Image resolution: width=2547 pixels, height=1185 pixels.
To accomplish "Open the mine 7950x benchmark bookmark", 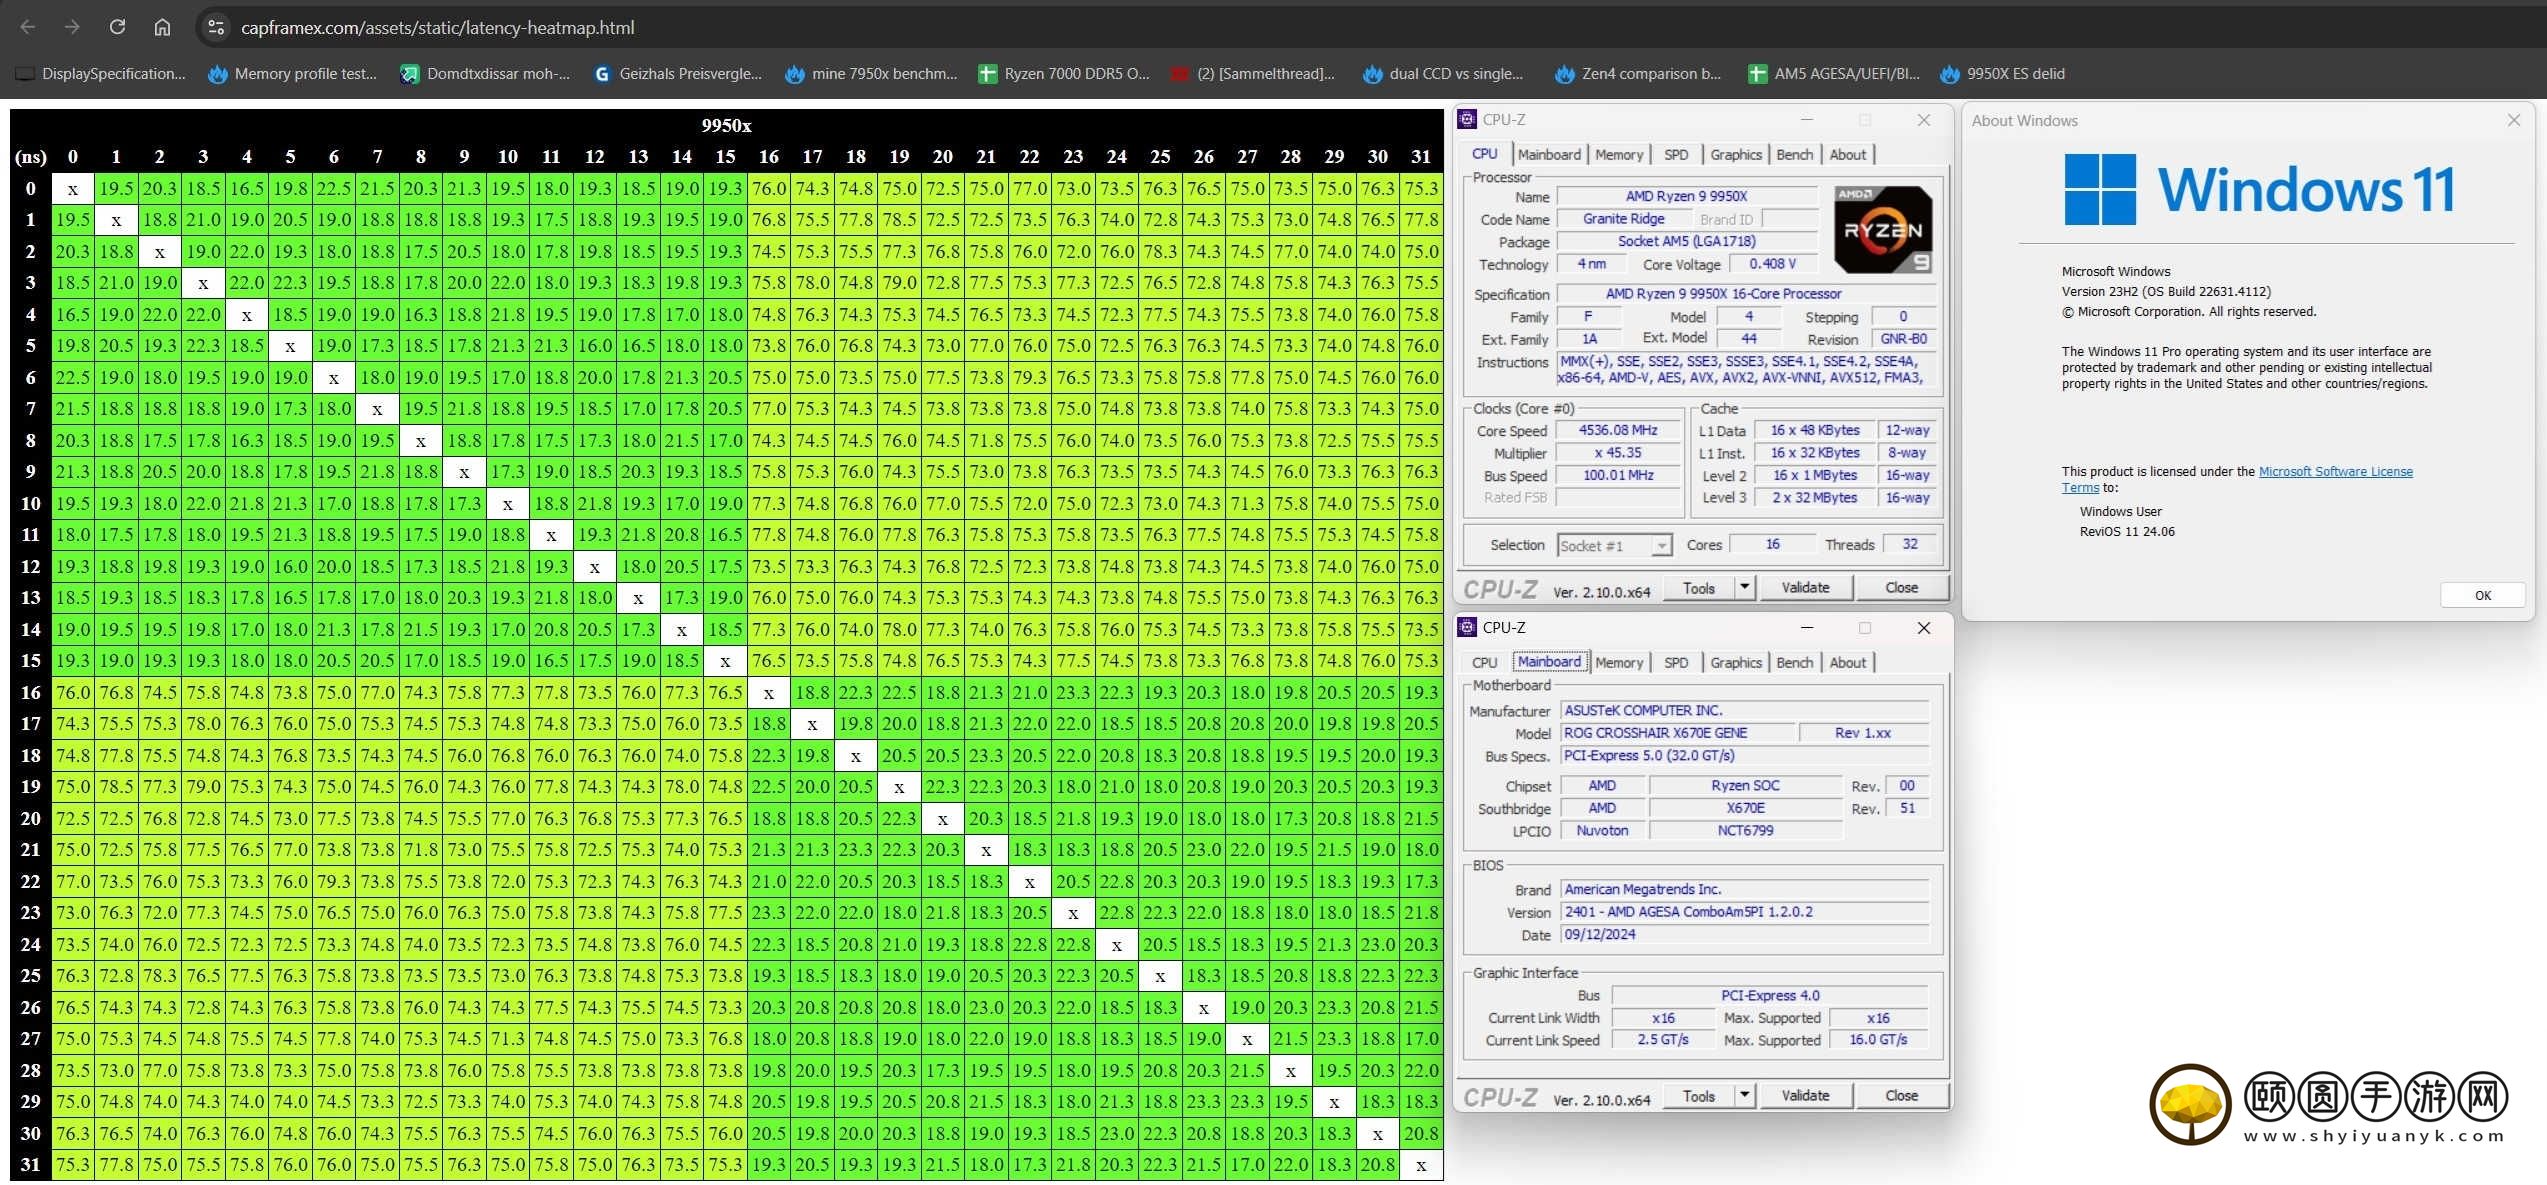I will 871,73.
